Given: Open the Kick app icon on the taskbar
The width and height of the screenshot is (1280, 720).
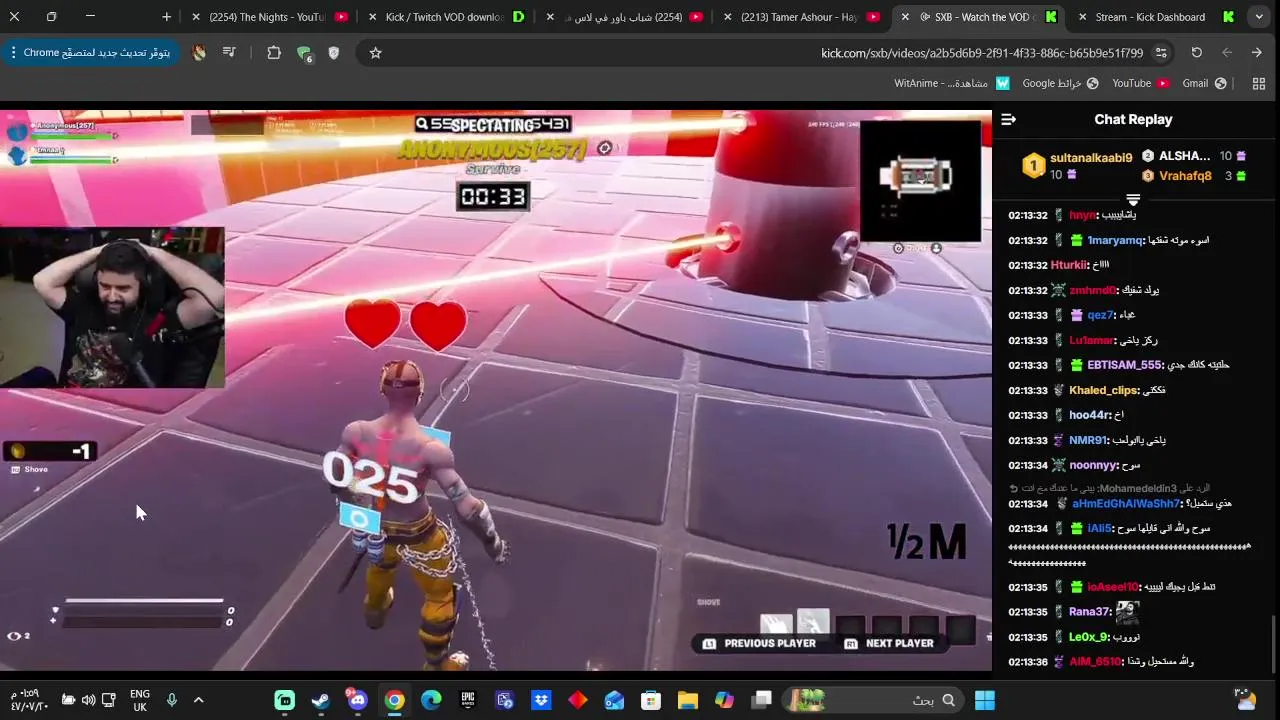Looking at the screenshot, I should [x=285, y=700].
